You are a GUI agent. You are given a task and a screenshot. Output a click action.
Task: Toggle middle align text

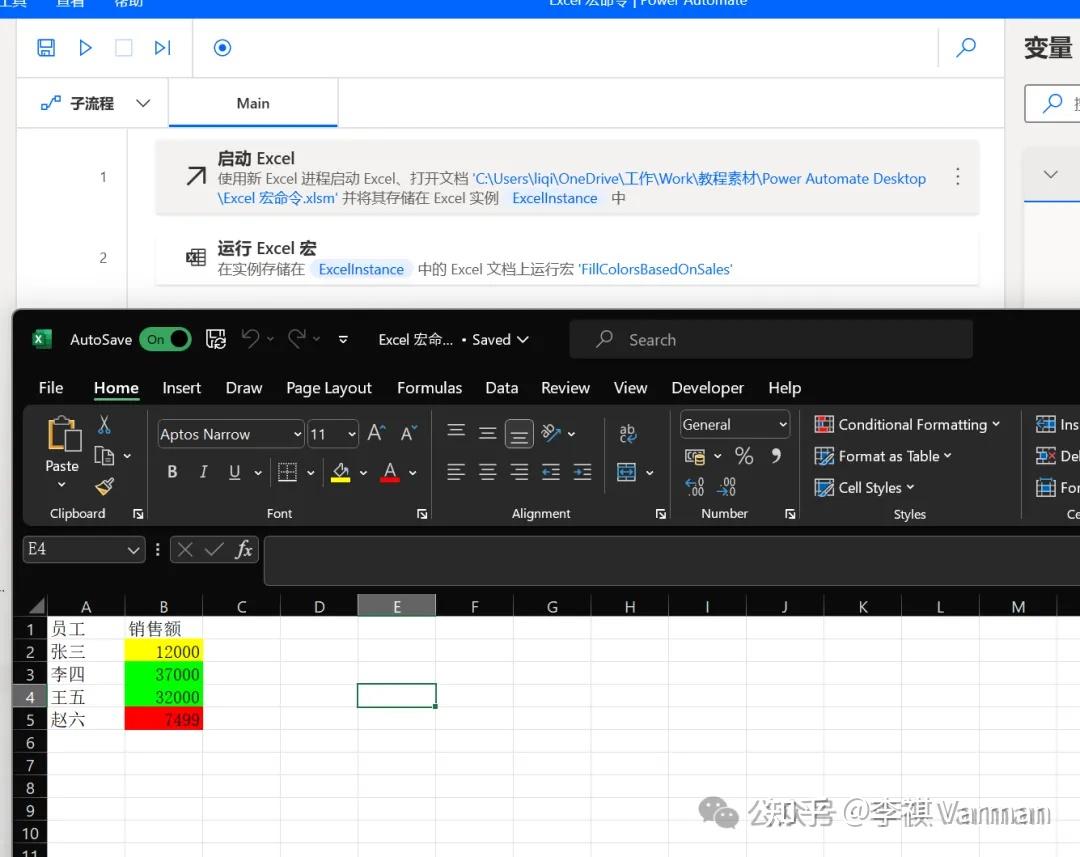[488, 433]
